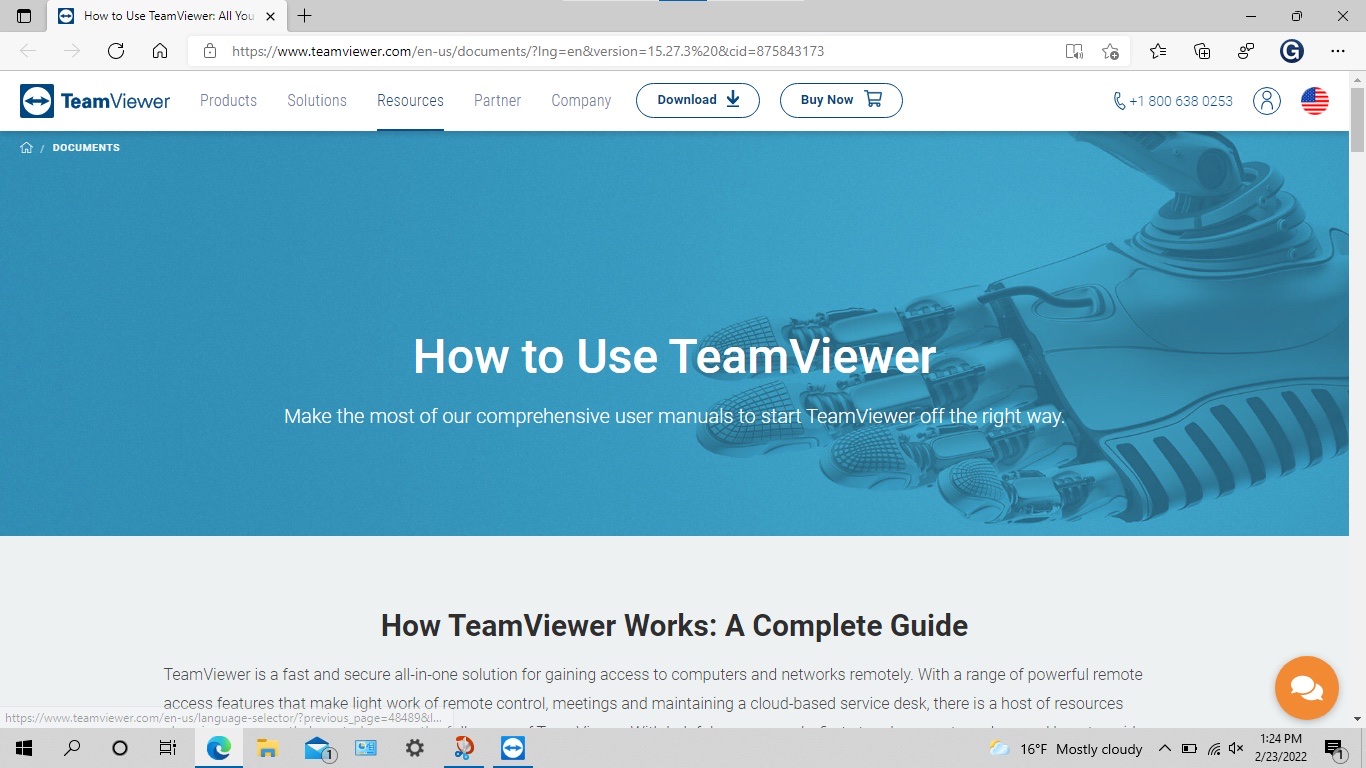Select the home breadcrumb icon
The width and height of the screenshot is (1366, 768).
(27, 147)
